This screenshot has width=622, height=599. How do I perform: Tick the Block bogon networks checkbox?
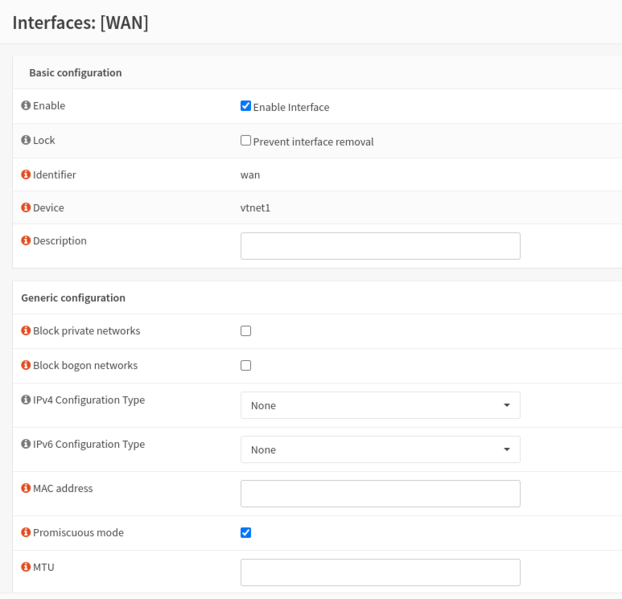point(246,366)
